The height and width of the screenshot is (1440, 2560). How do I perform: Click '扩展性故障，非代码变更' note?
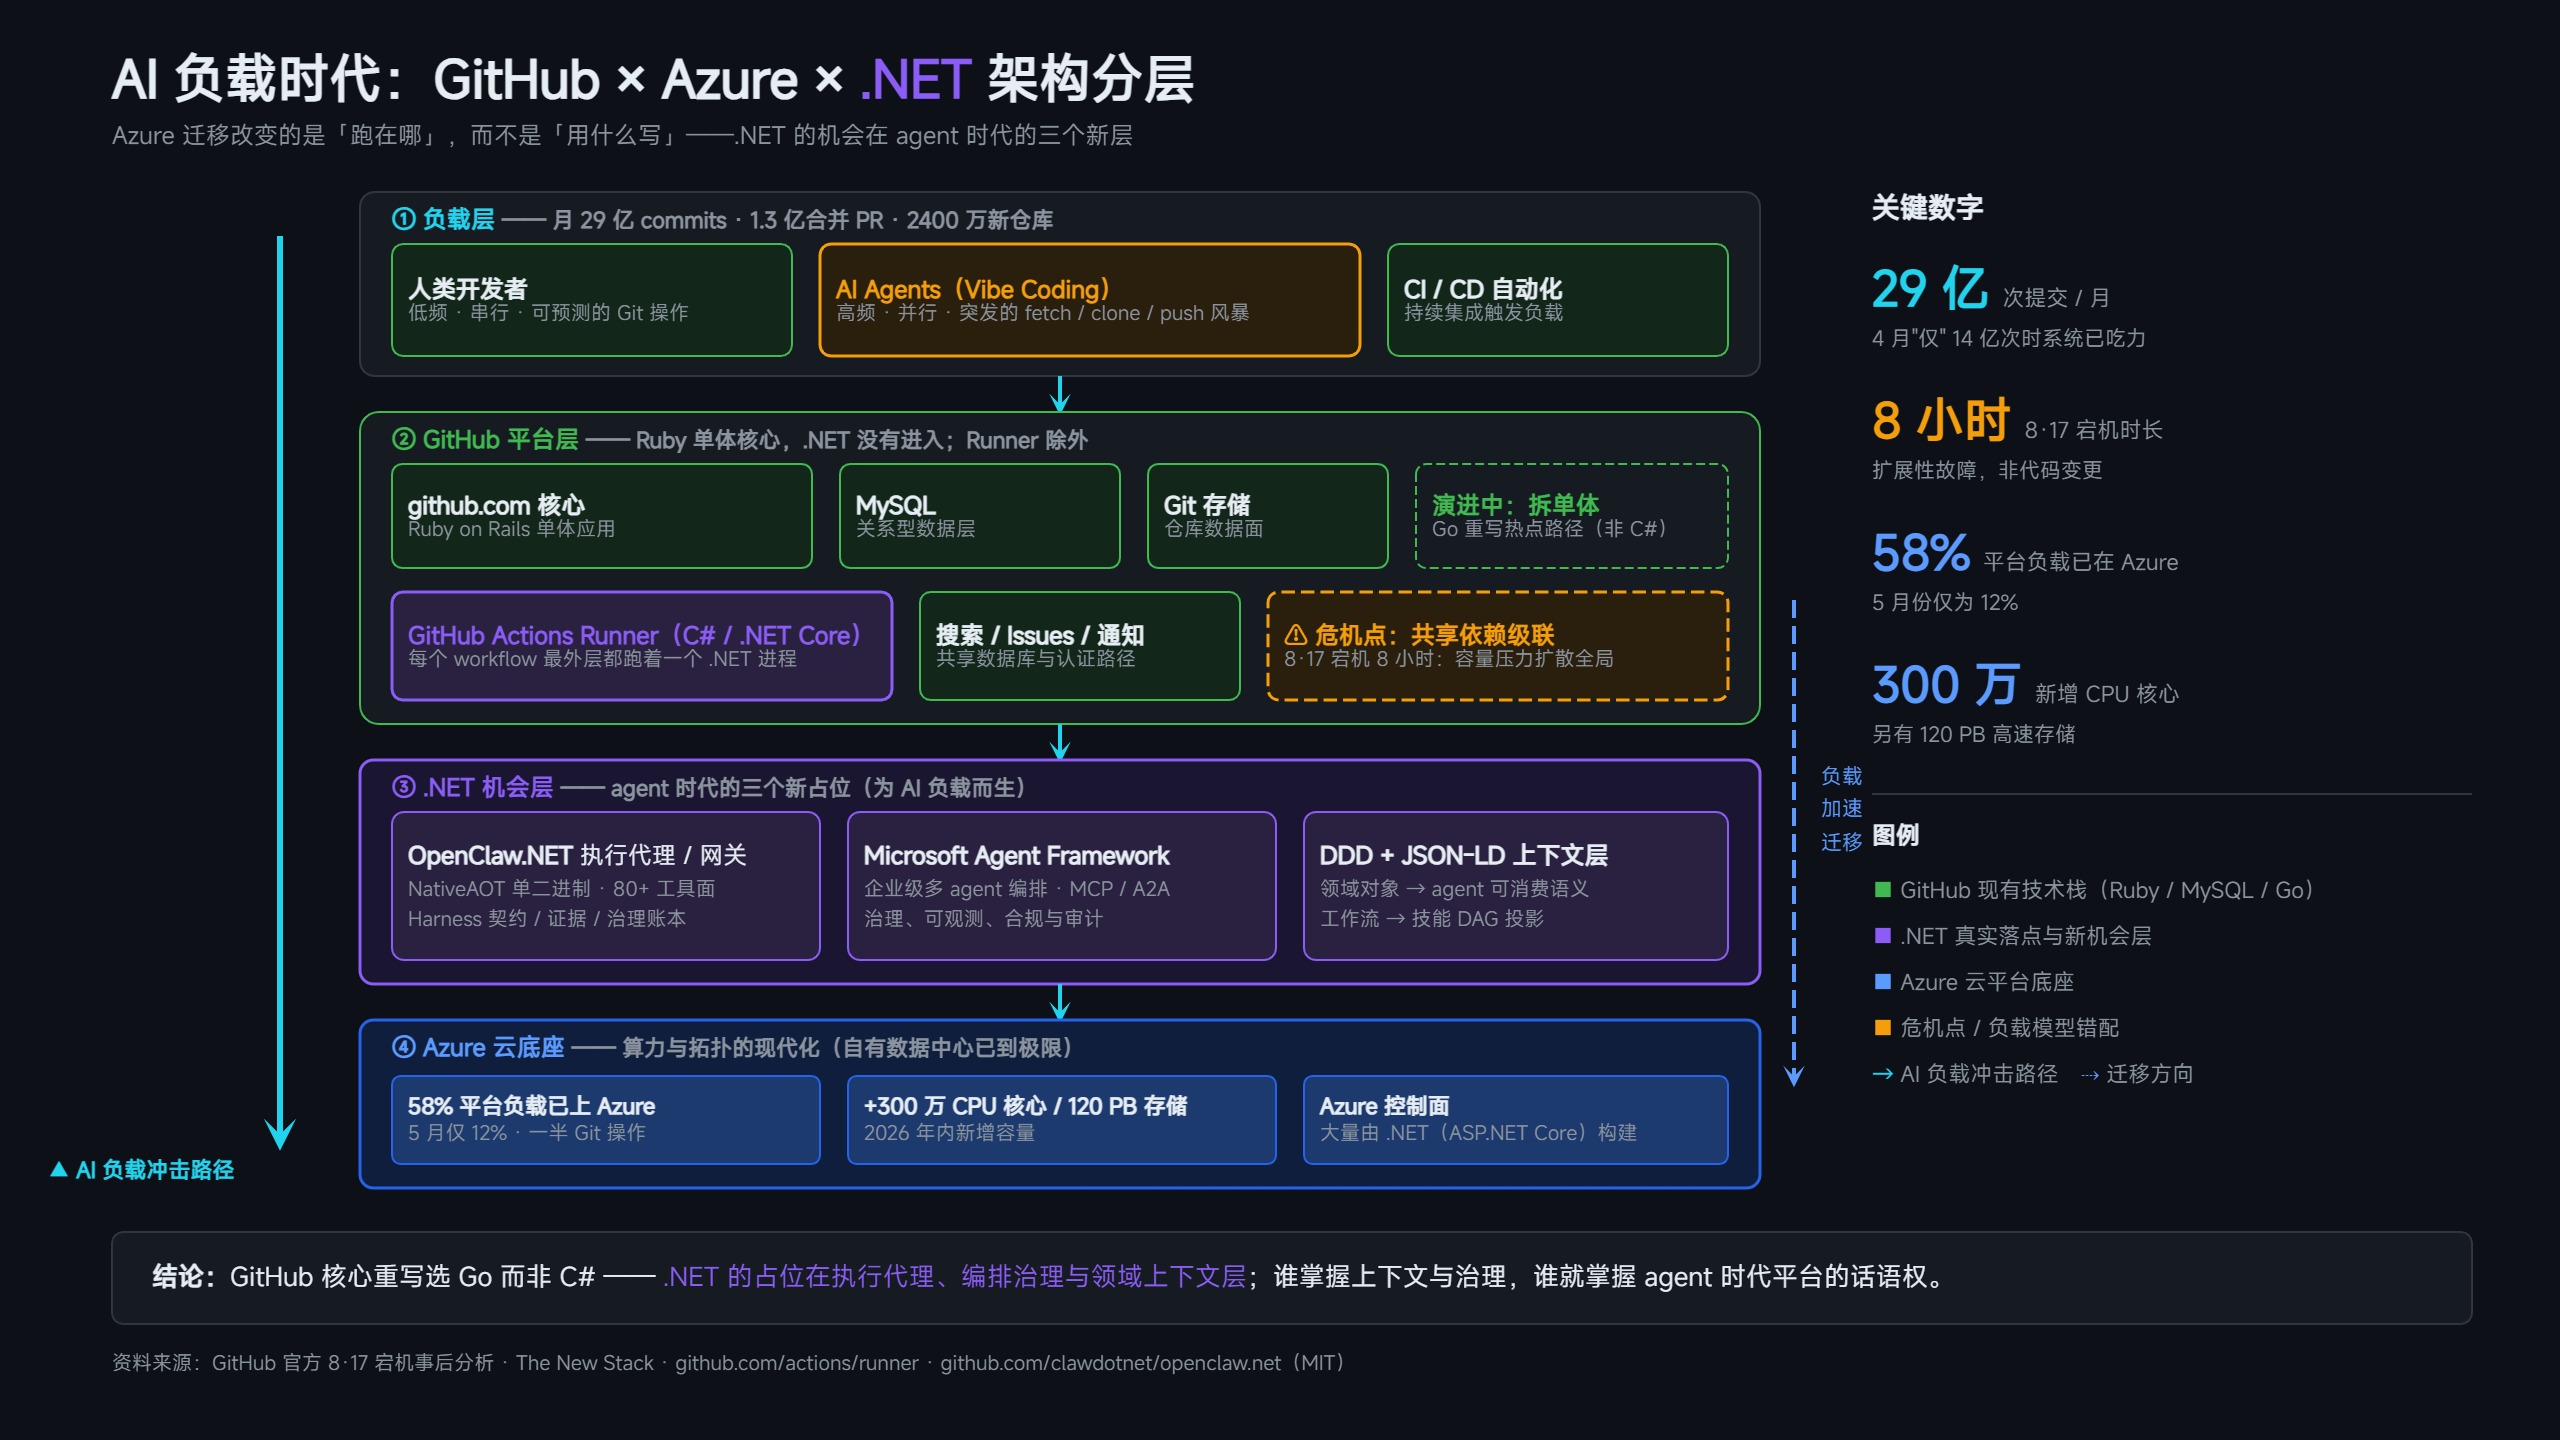tap(1987, 470)
